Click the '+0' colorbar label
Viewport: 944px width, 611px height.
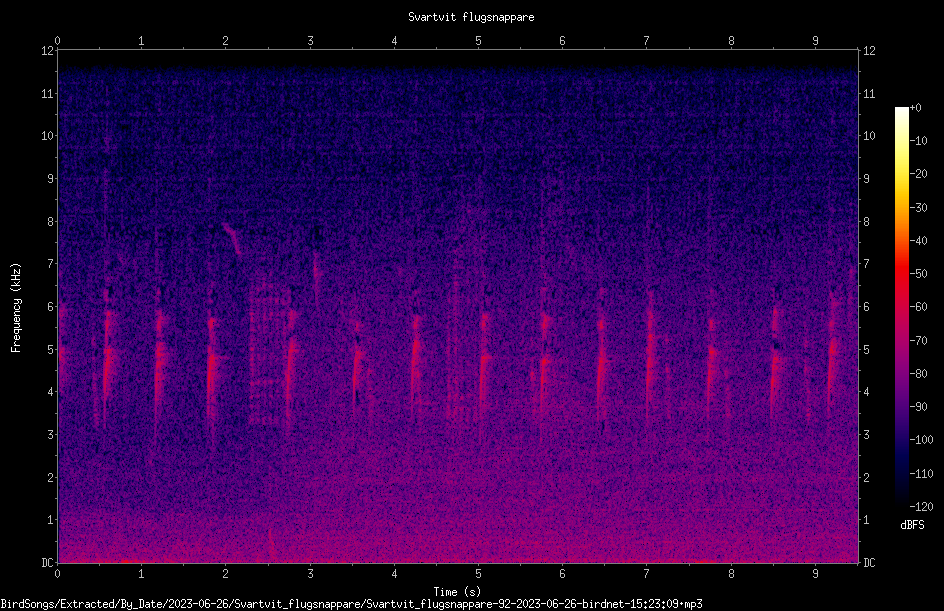pyautogui.click(x=915, y=108)
